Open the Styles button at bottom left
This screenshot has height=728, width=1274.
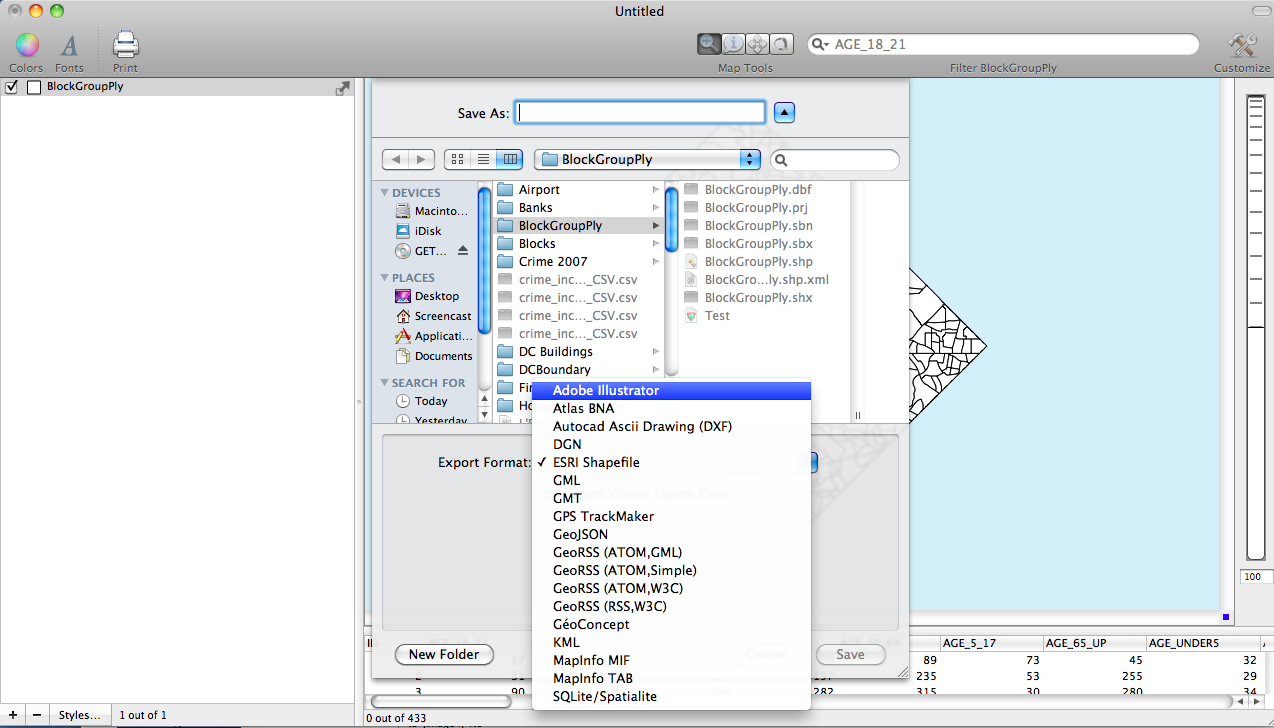tap(79, 715)
